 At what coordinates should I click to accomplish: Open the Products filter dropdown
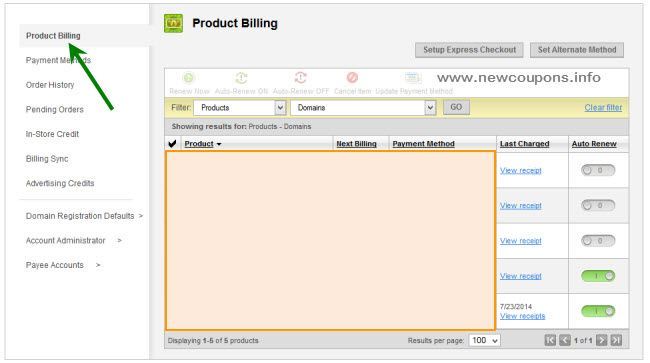(x=240, y=108)
